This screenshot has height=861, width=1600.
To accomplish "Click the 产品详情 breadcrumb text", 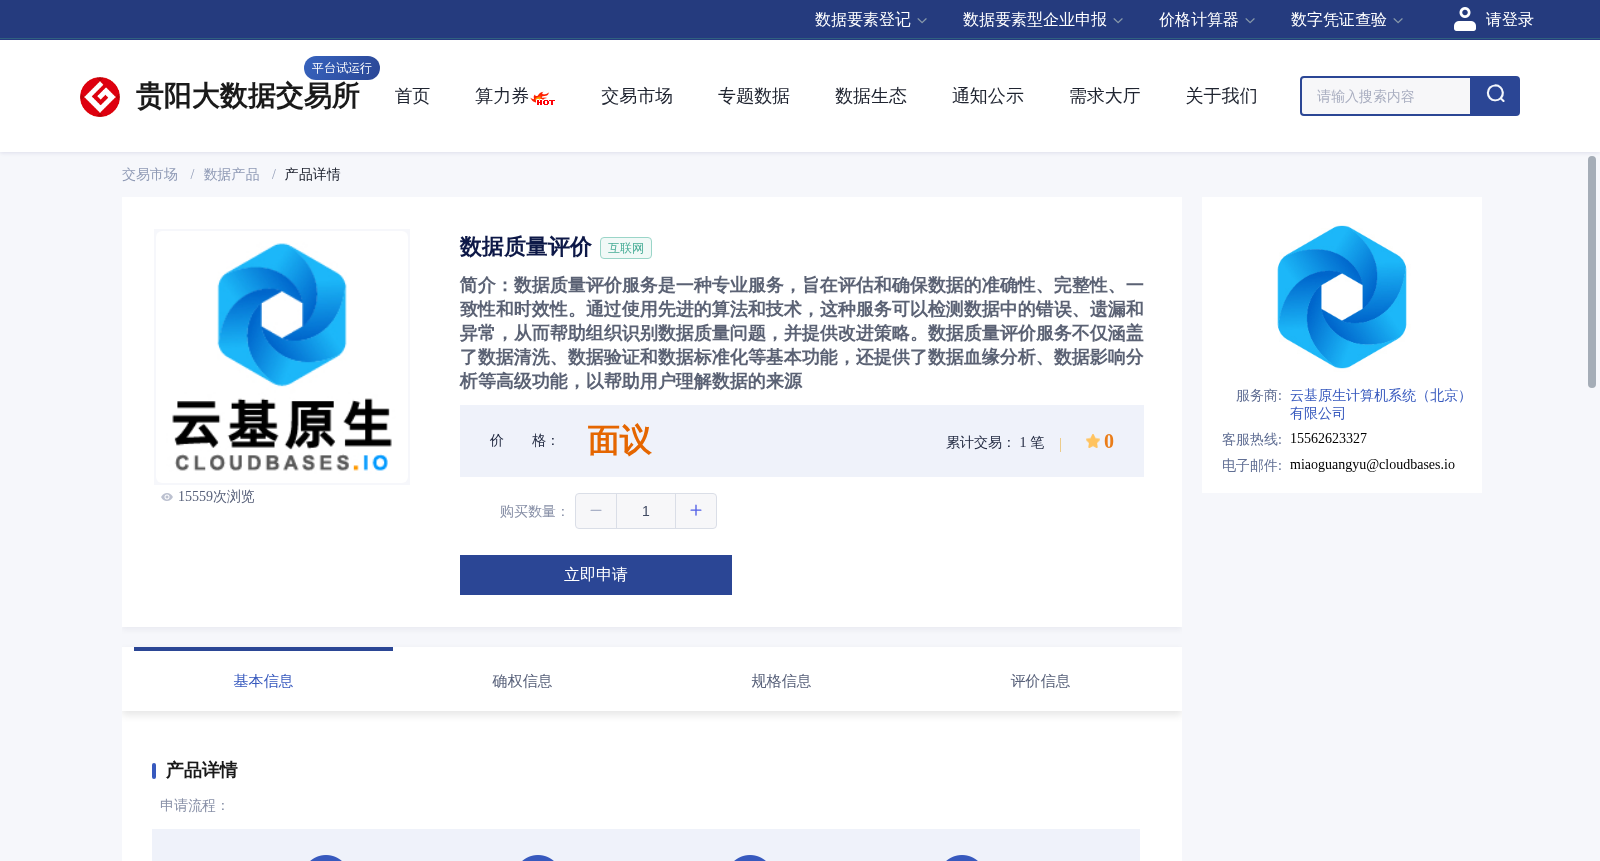I will pos(312,175).
